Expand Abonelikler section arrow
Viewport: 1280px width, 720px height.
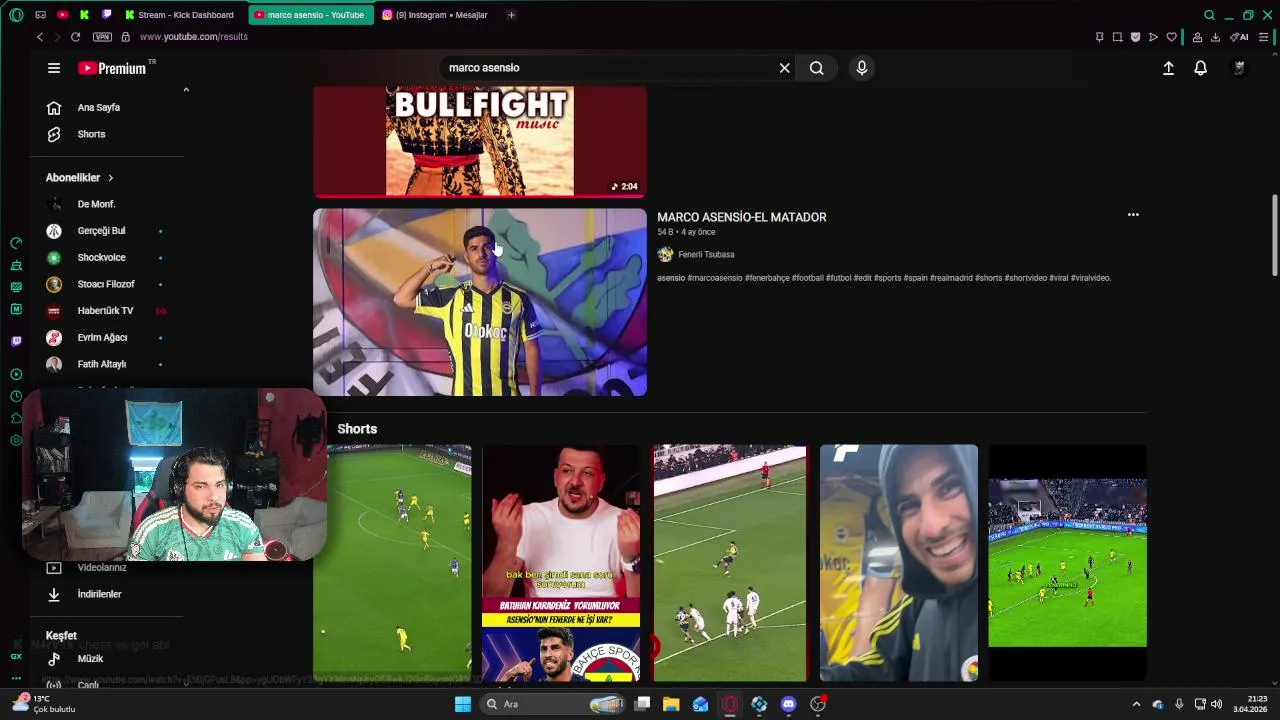coord(110,178)
